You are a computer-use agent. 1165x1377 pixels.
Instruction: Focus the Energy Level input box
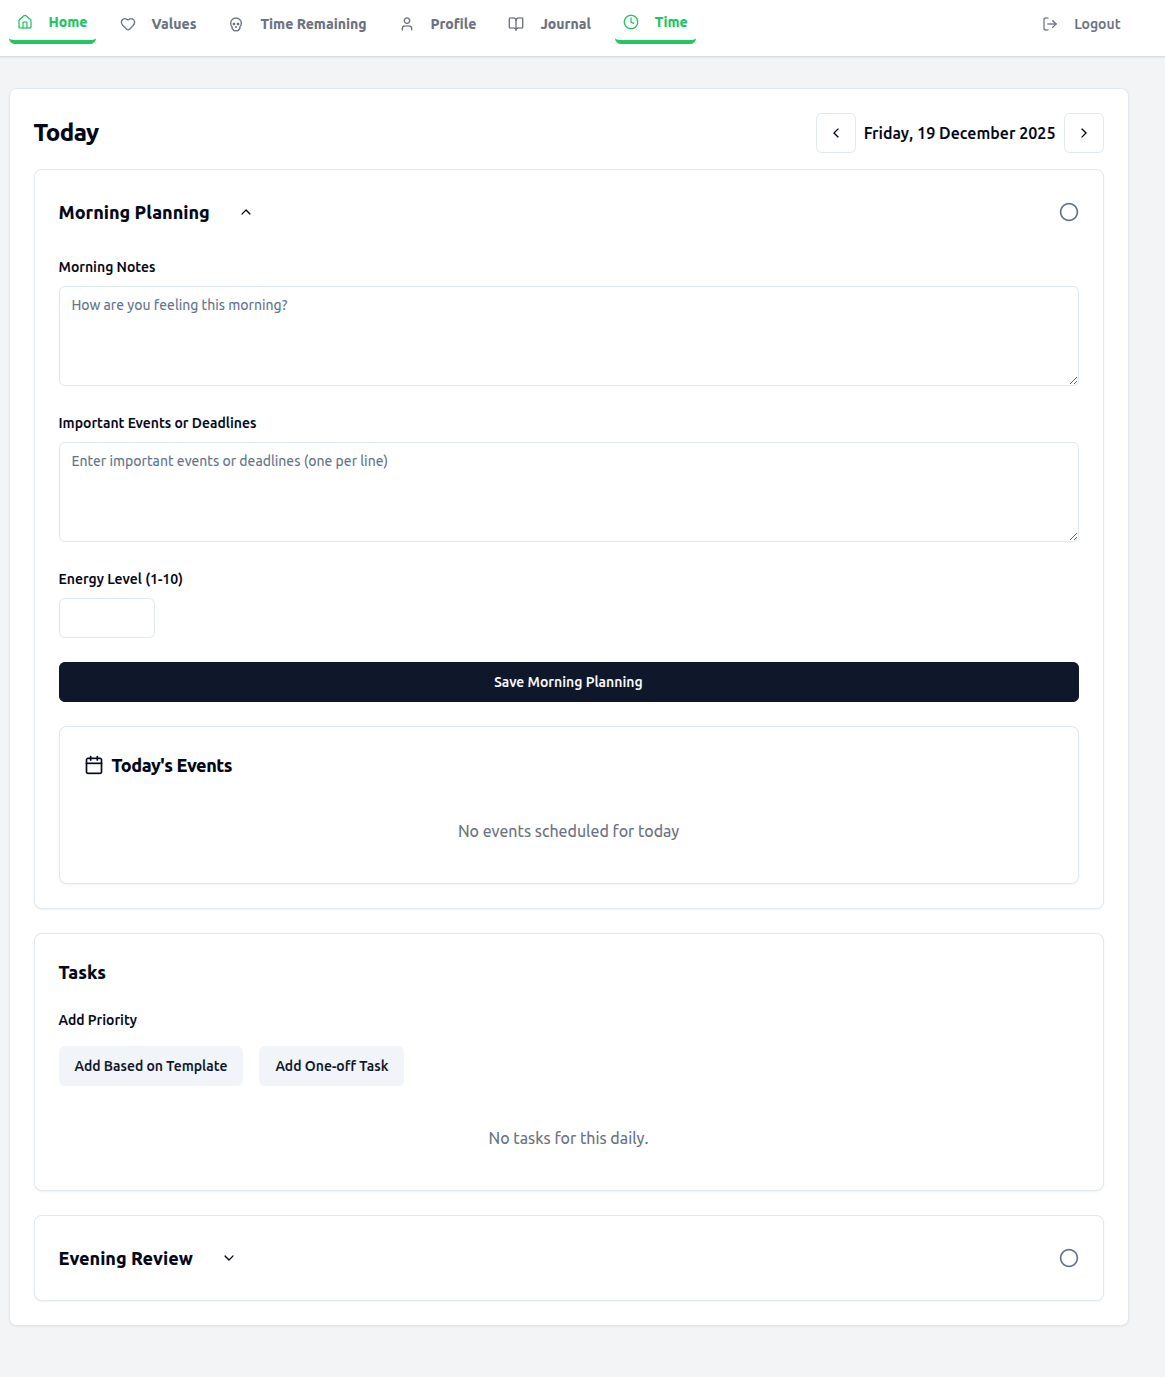tap(107, 618)
